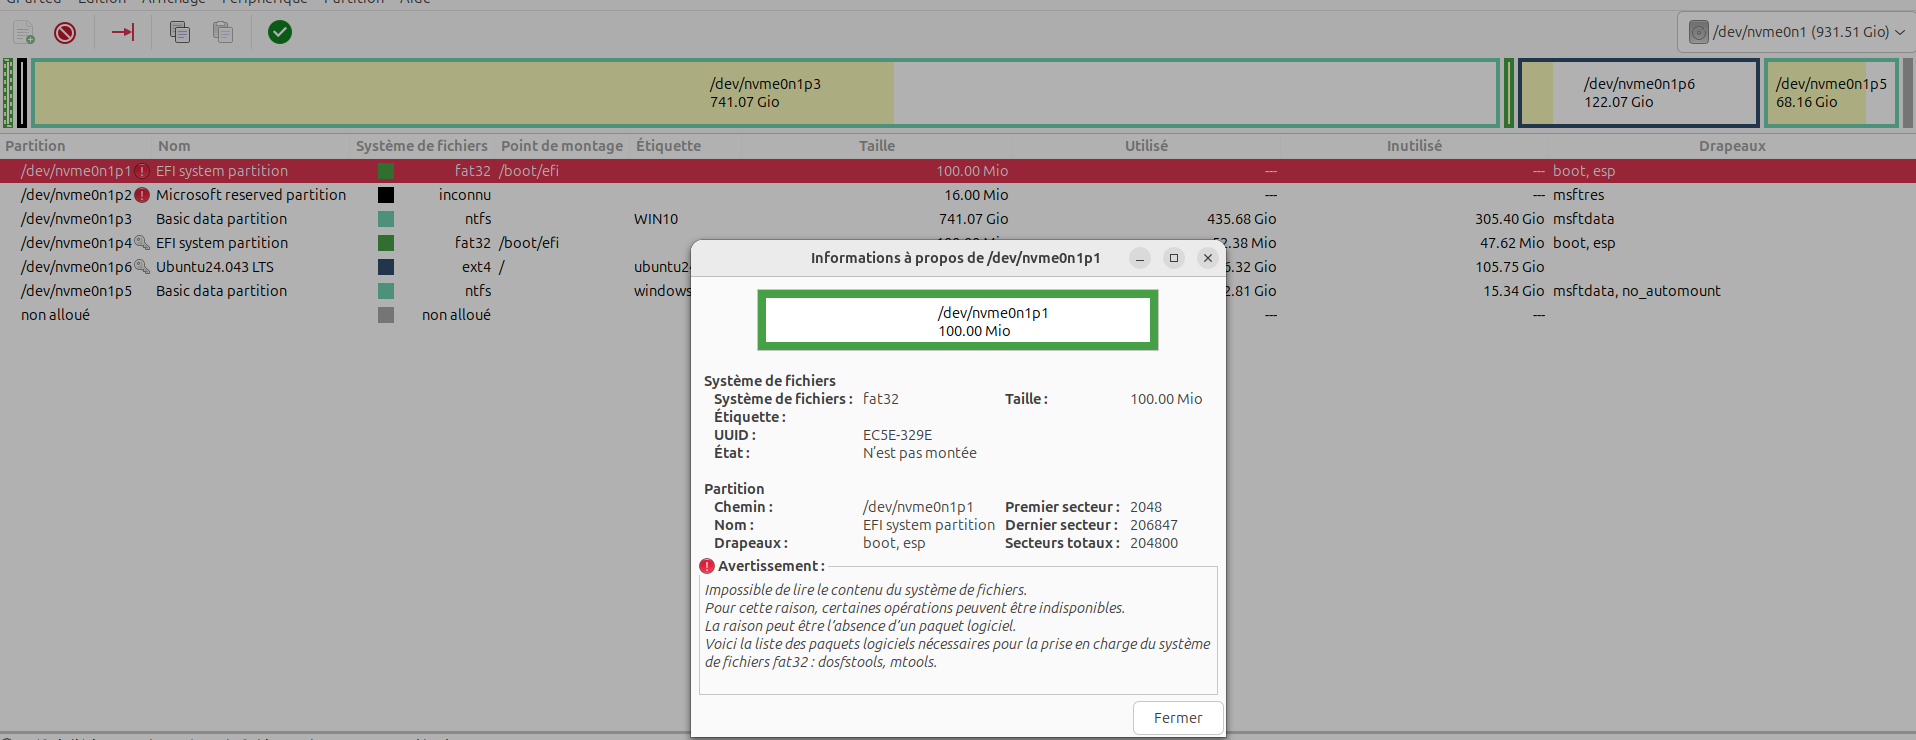Select /dev/nvme0n1p6 block in disk map
Screen dimensions: 1916x740
(1639, 93)
